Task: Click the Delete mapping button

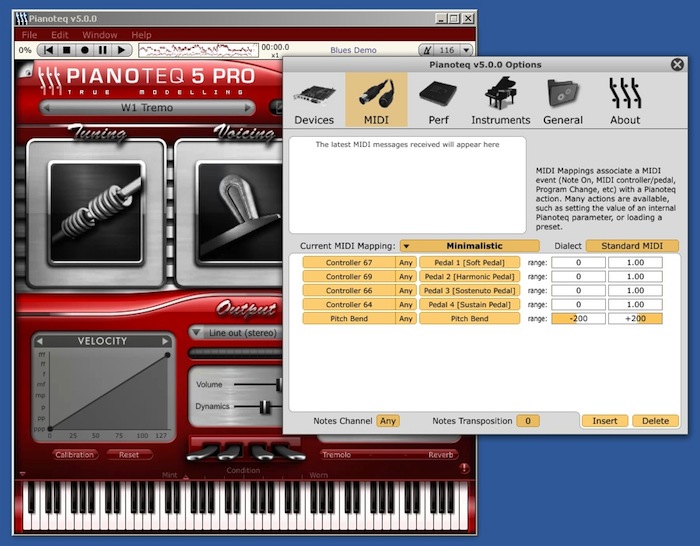Action: [655, 421]
